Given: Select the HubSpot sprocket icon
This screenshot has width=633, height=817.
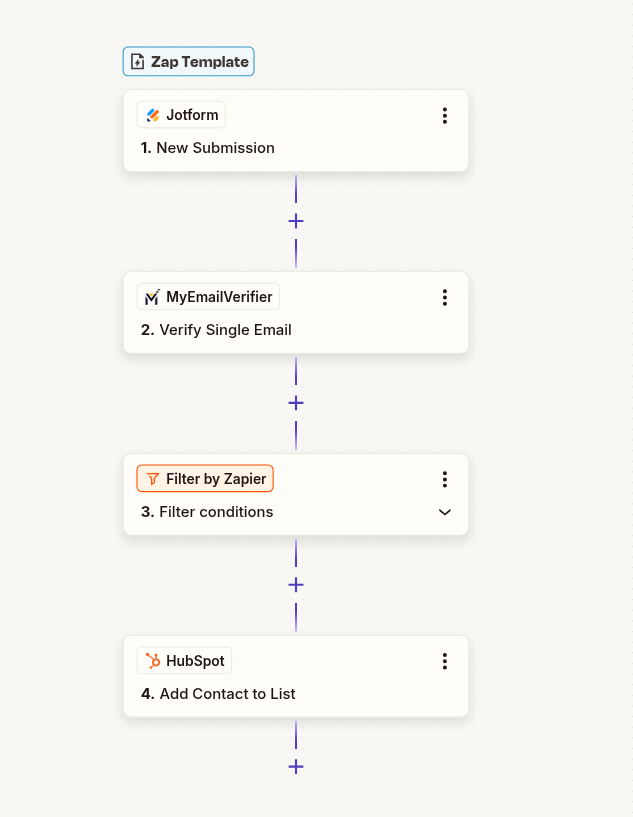Looking at the screenshot, I should [x=154, y=660].
